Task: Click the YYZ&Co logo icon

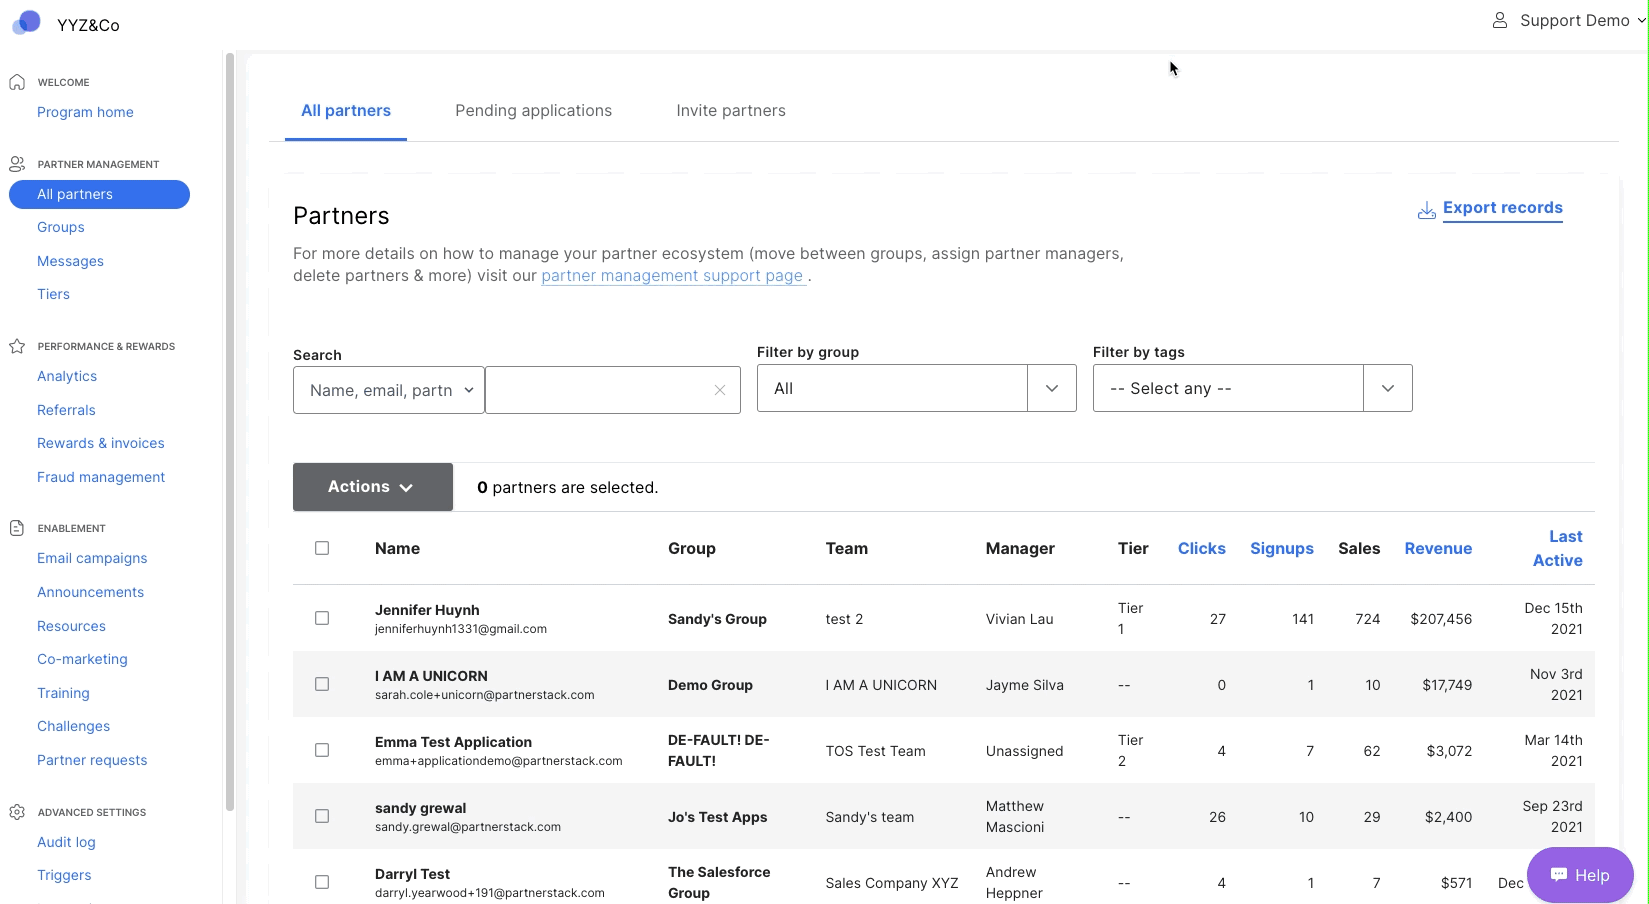Action: [x=26, y=22]
